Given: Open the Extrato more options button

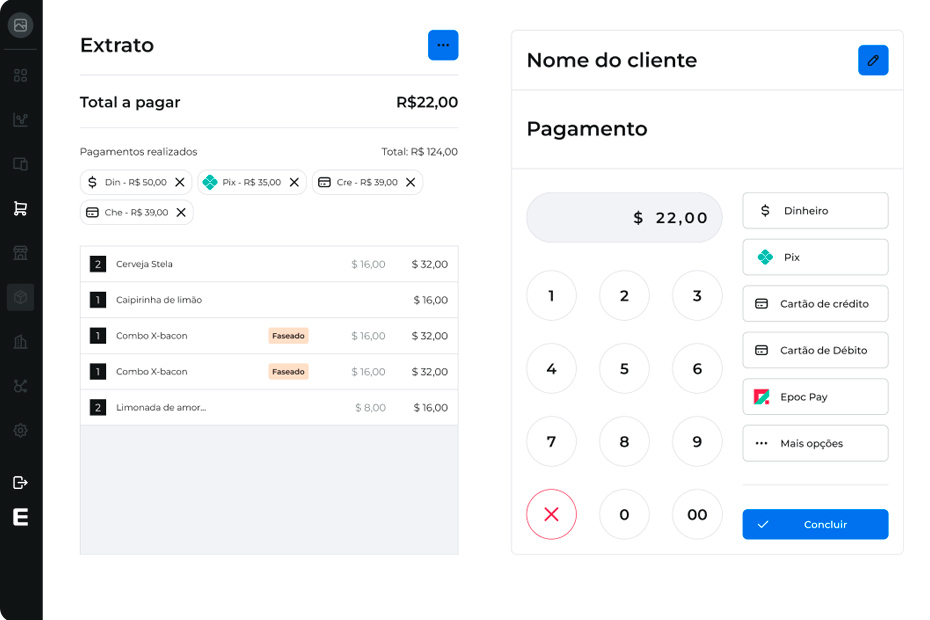Looking at the screenshot, I should click(x=443, y=45).
